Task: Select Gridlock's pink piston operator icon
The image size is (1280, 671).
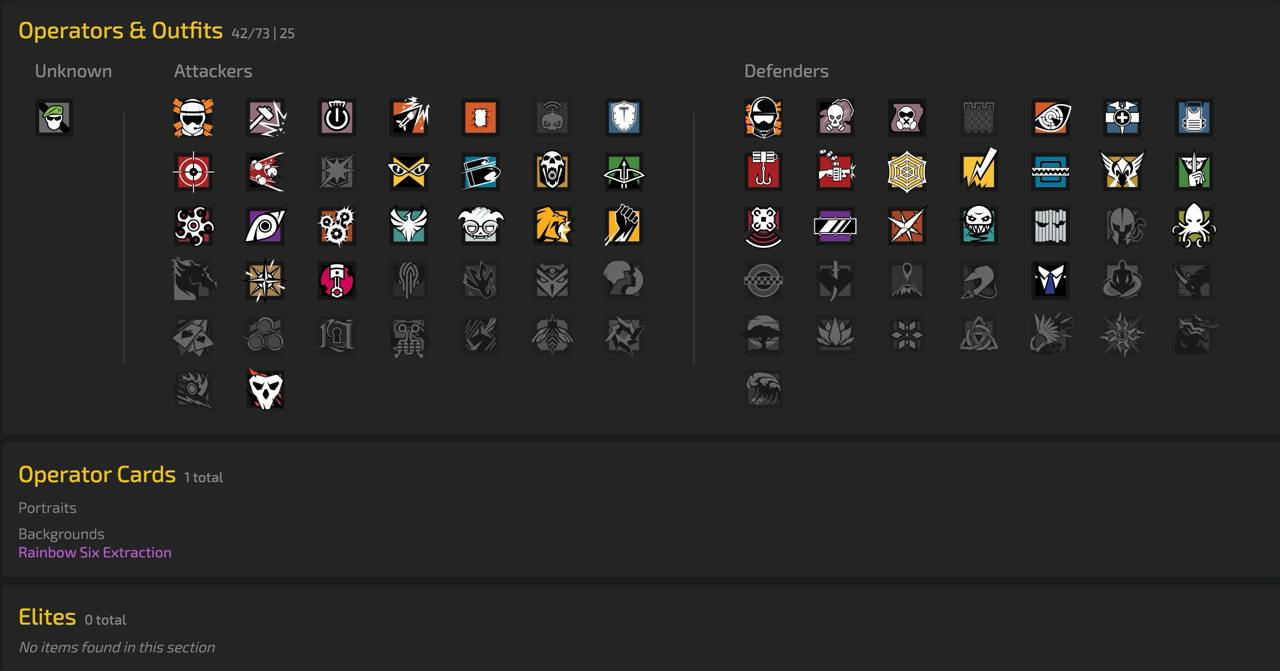Action: click(337, 281)
